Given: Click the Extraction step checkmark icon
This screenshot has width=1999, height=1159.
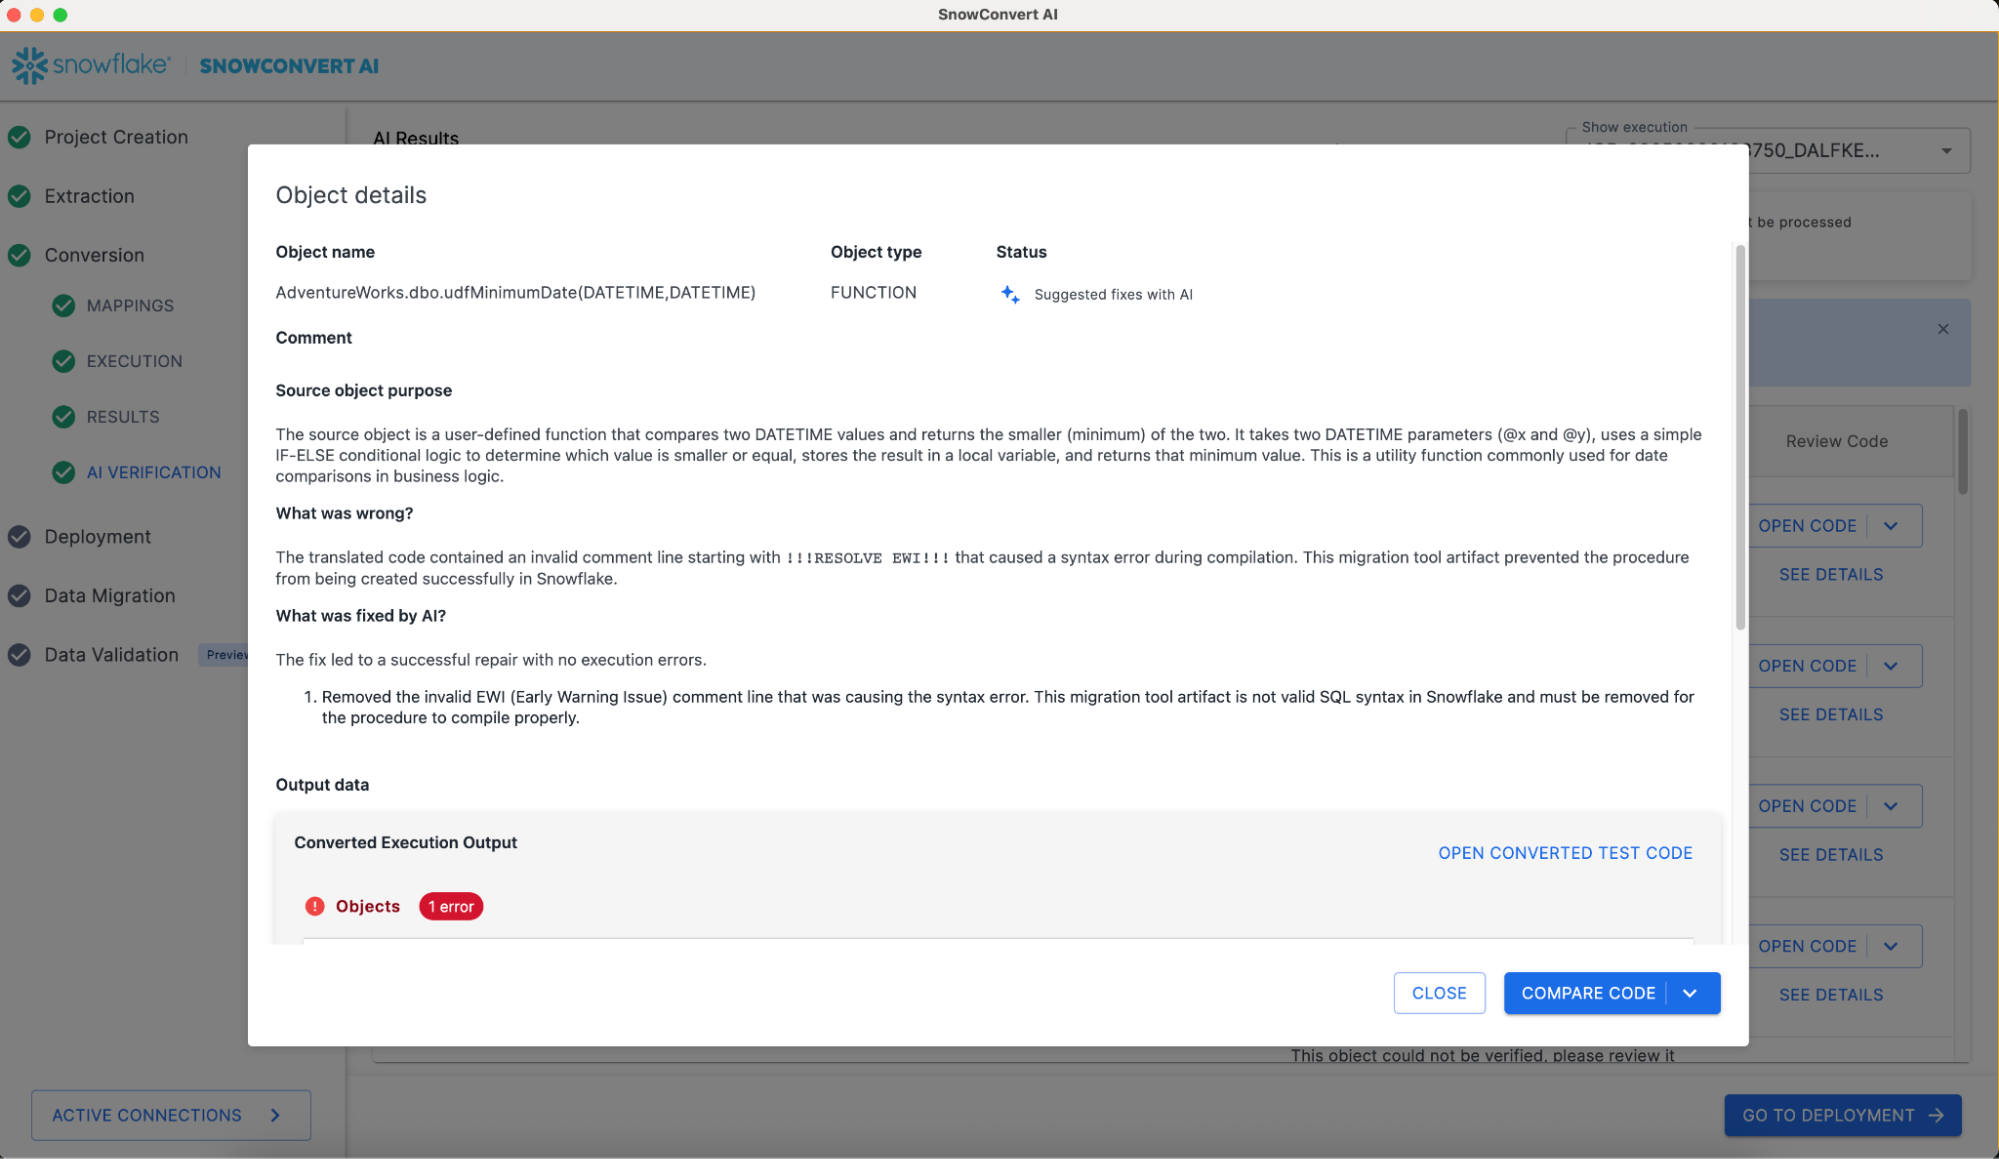Looking at the screenshot, I should [x=19, y=196].
